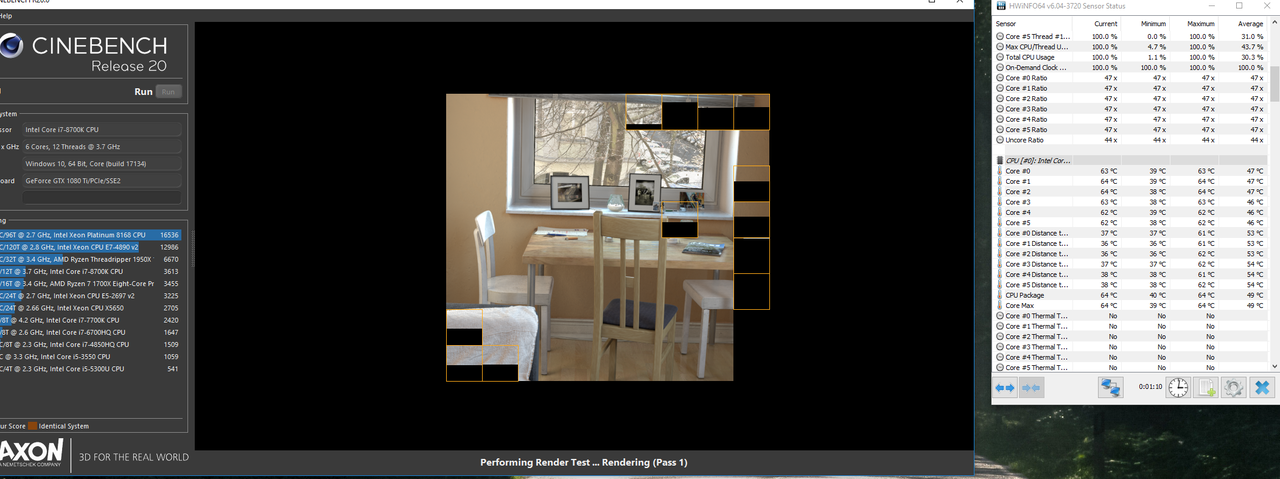Click the HWiNFO64 title bar app icon

[999, 6]
